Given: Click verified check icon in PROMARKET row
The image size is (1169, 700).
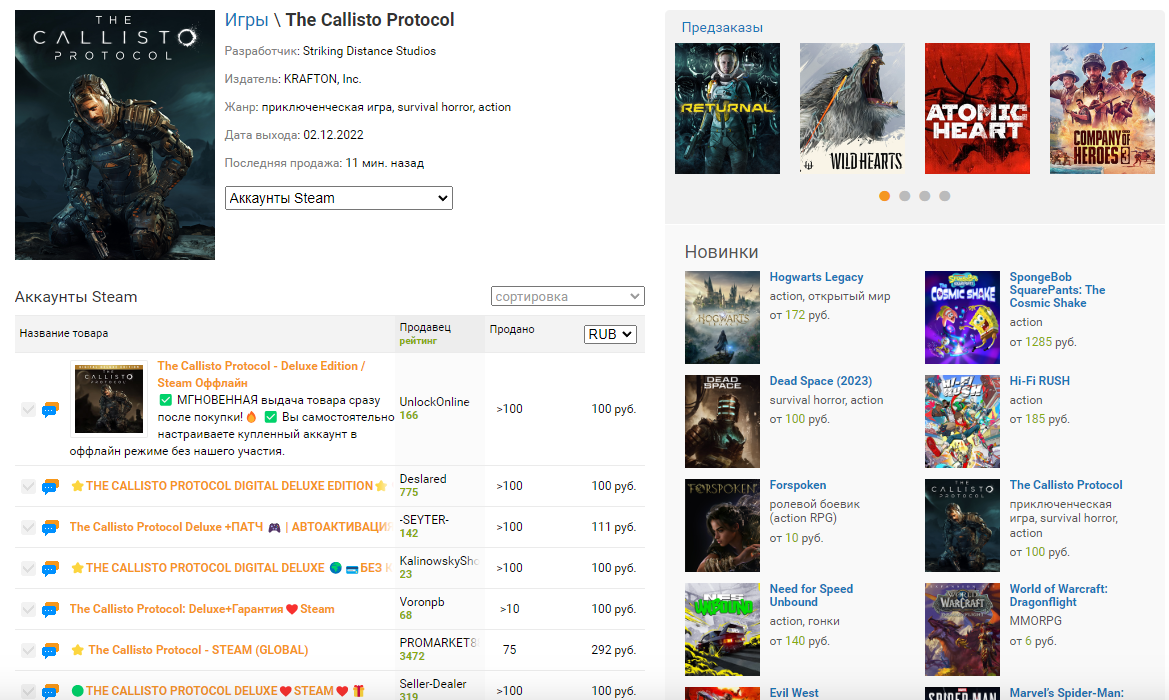Looking at the screenshot, I should [x=28, y=650].
